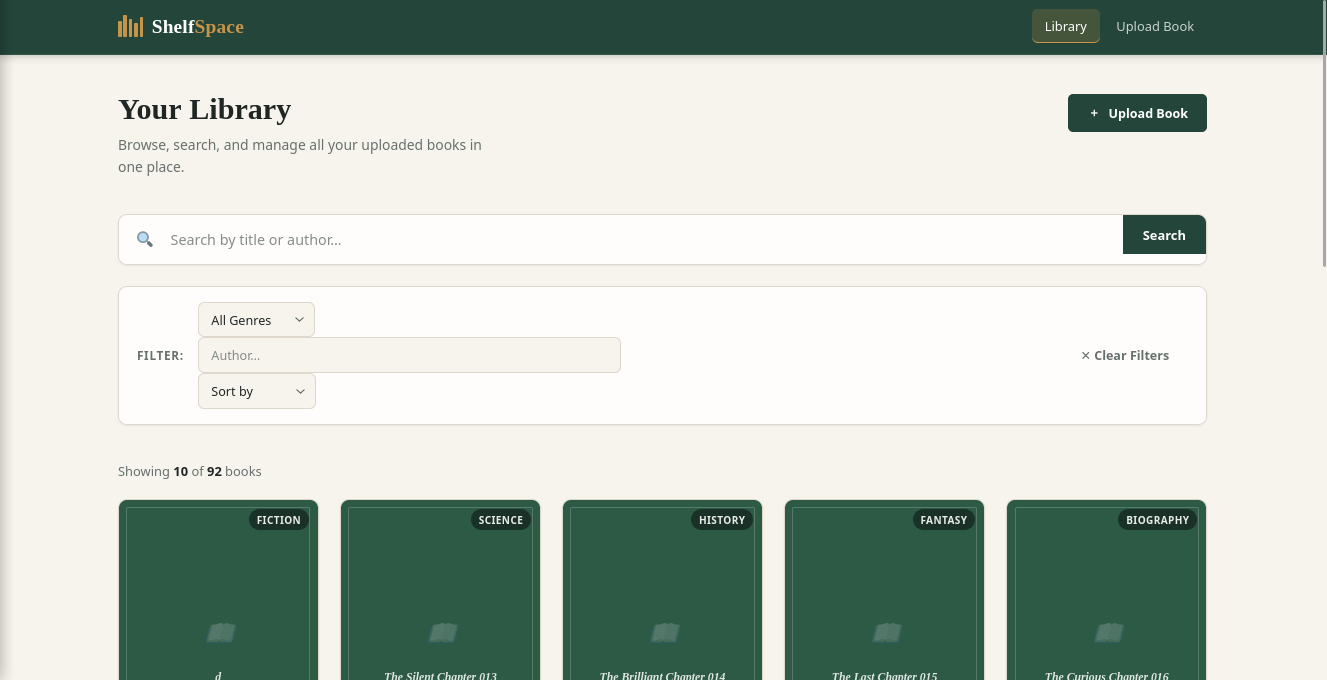Select the FANTASY genre badge
The image size is (1327, 680).
click(943, 520)
